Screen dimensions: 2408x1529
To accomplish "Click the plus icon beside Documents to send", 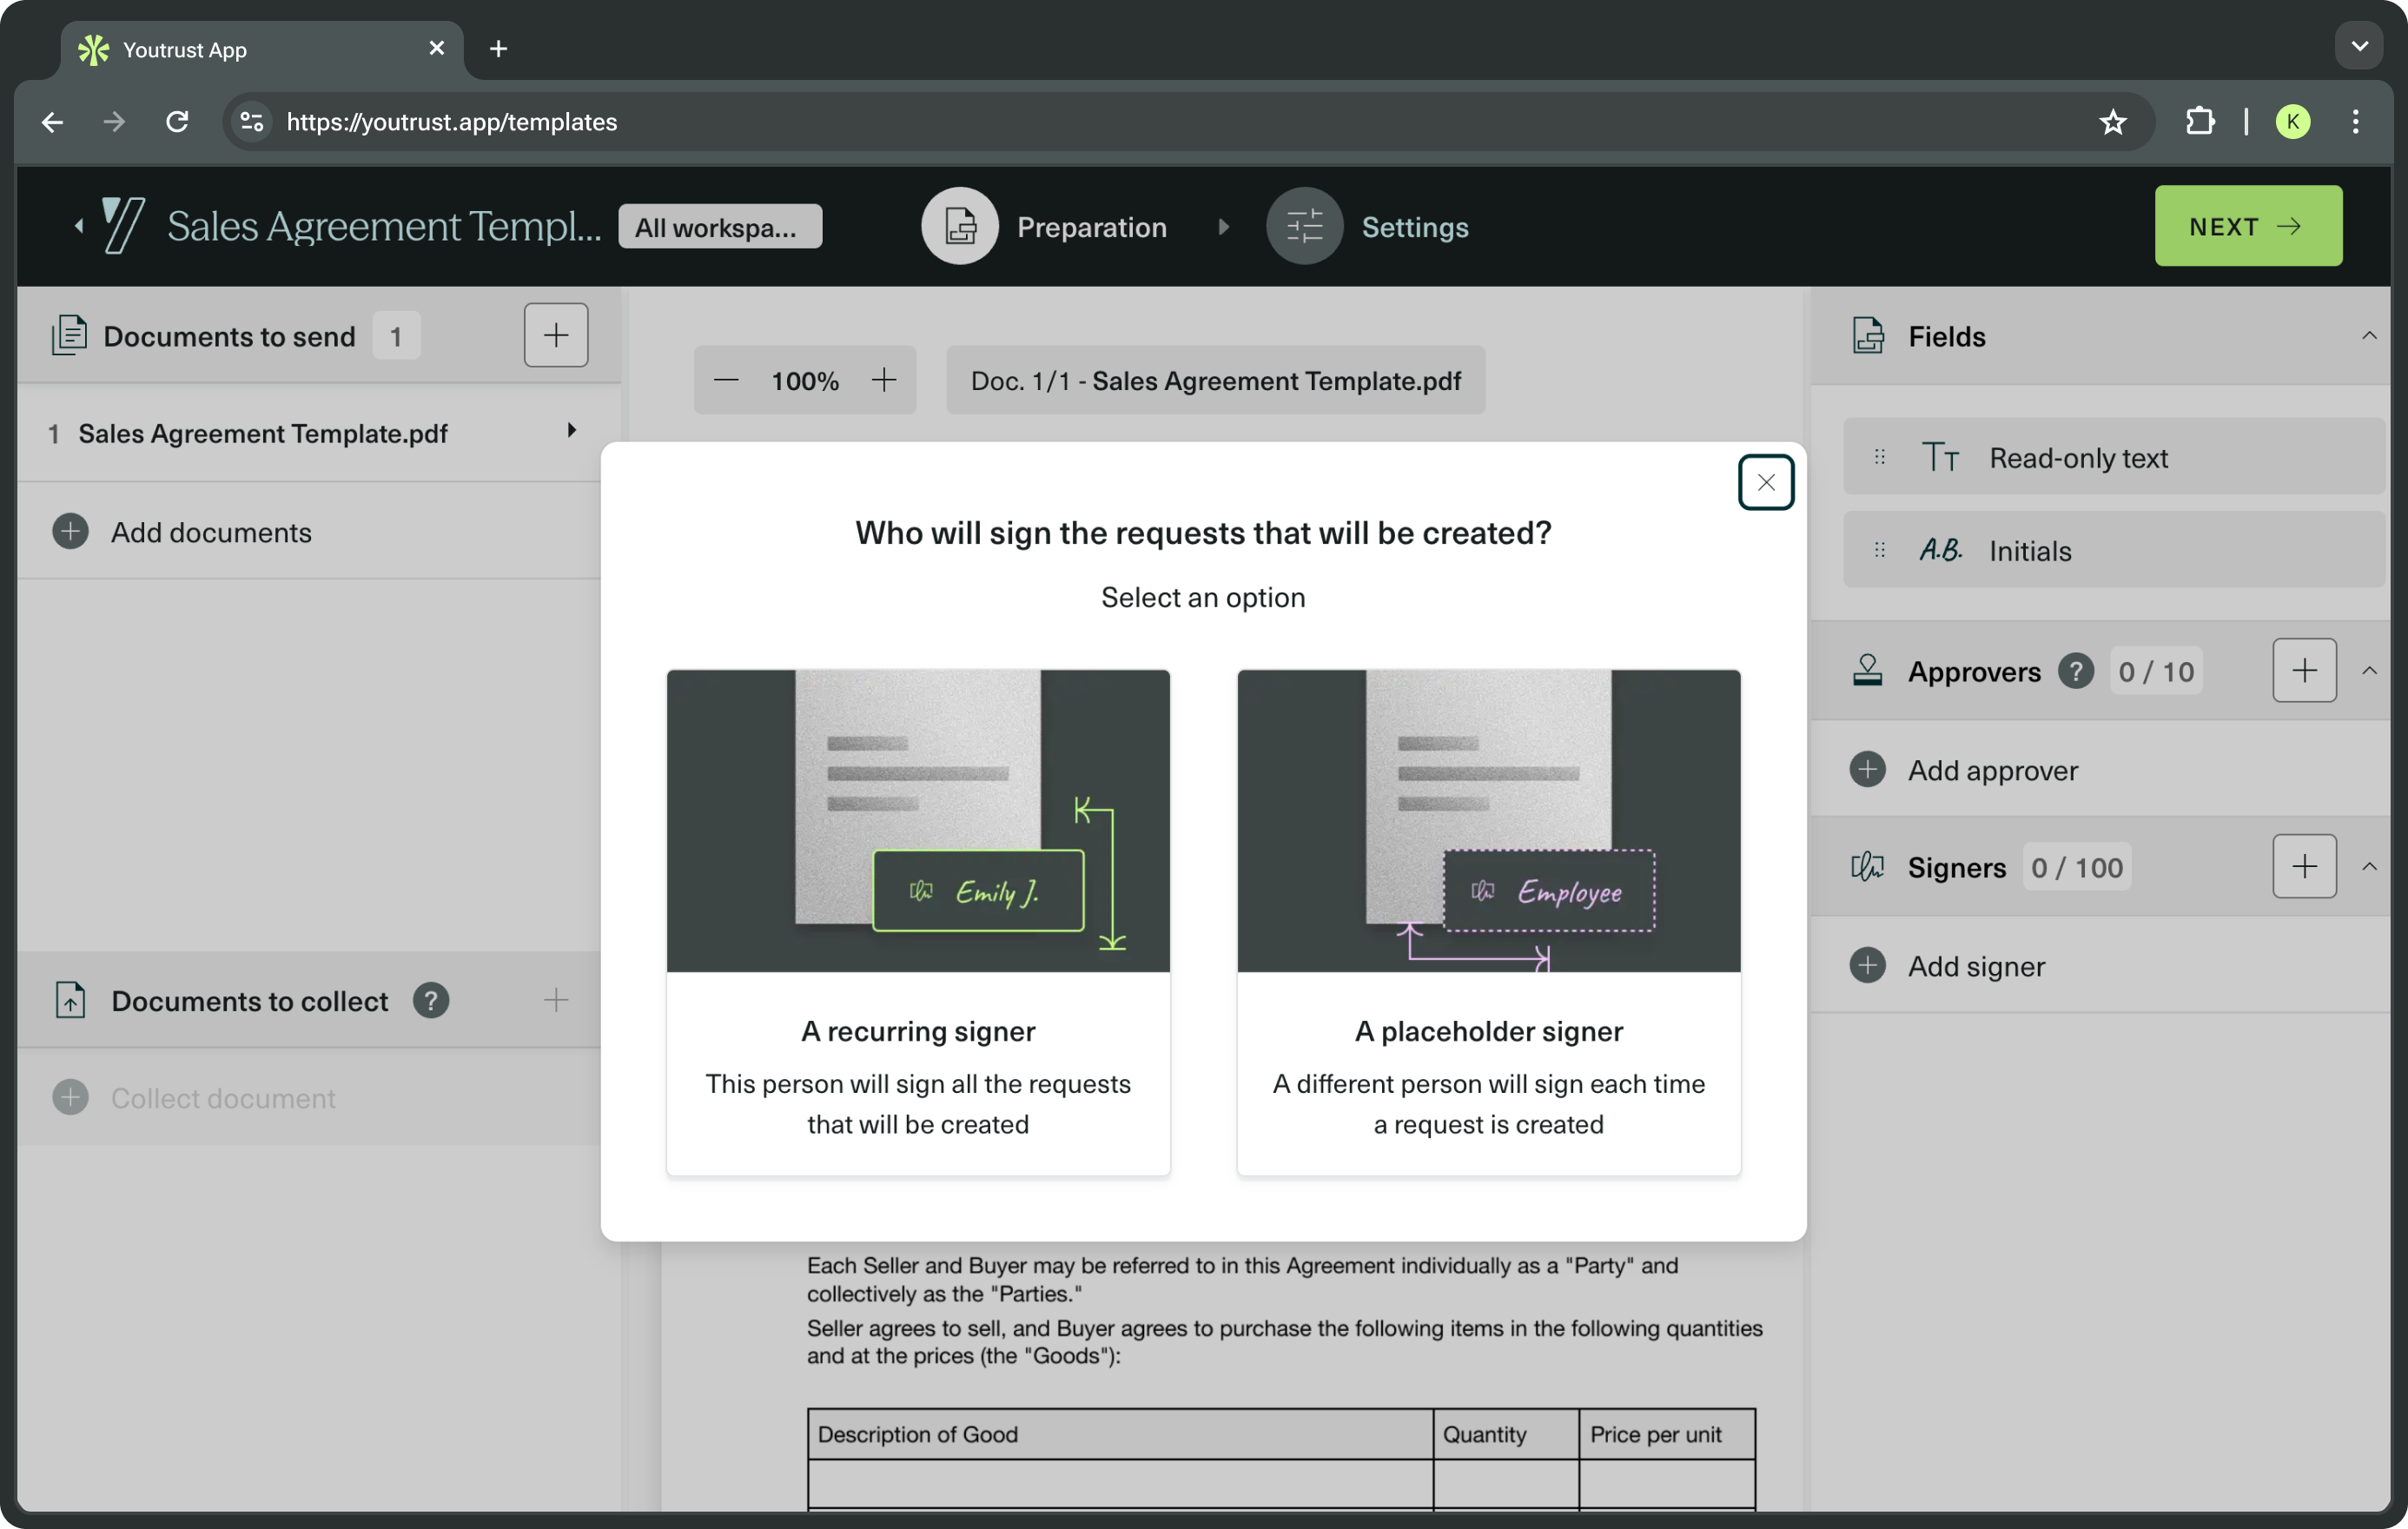I will tap(556, 335).
